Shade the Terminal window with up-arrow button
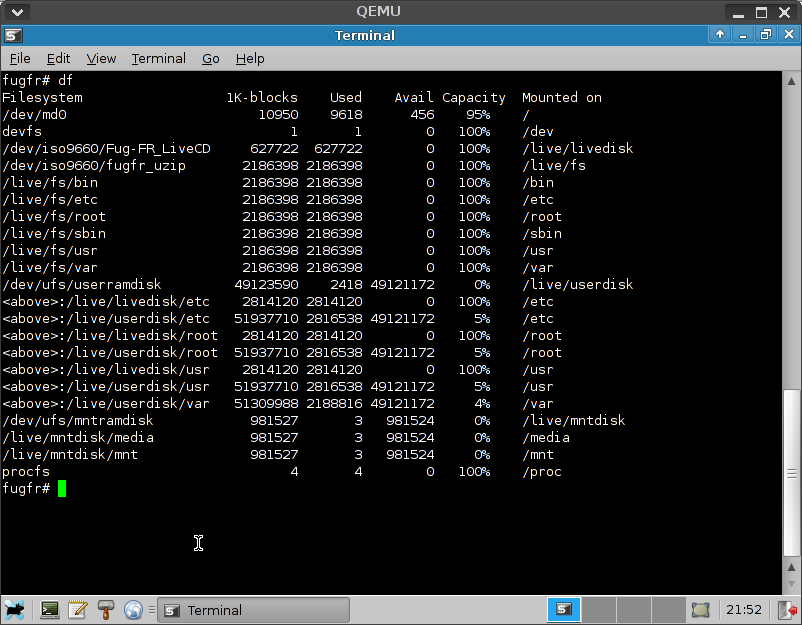Screen dimensions: 802x625 coord(720,35)
